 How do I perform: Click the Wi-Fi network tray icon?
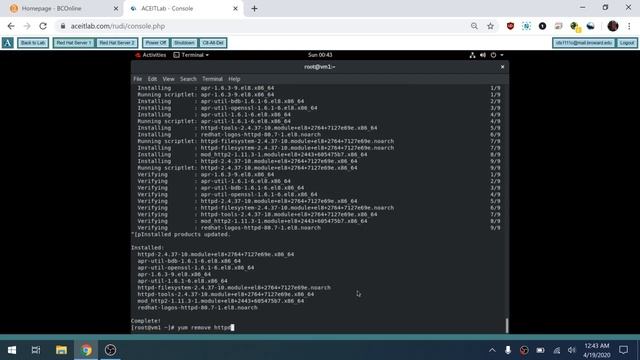coord(556,350)
